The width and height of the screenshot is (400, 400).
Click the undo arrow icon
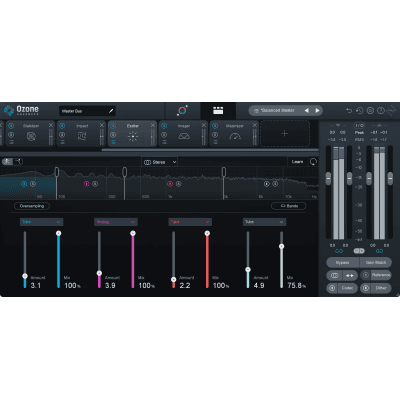click(349, 110)
